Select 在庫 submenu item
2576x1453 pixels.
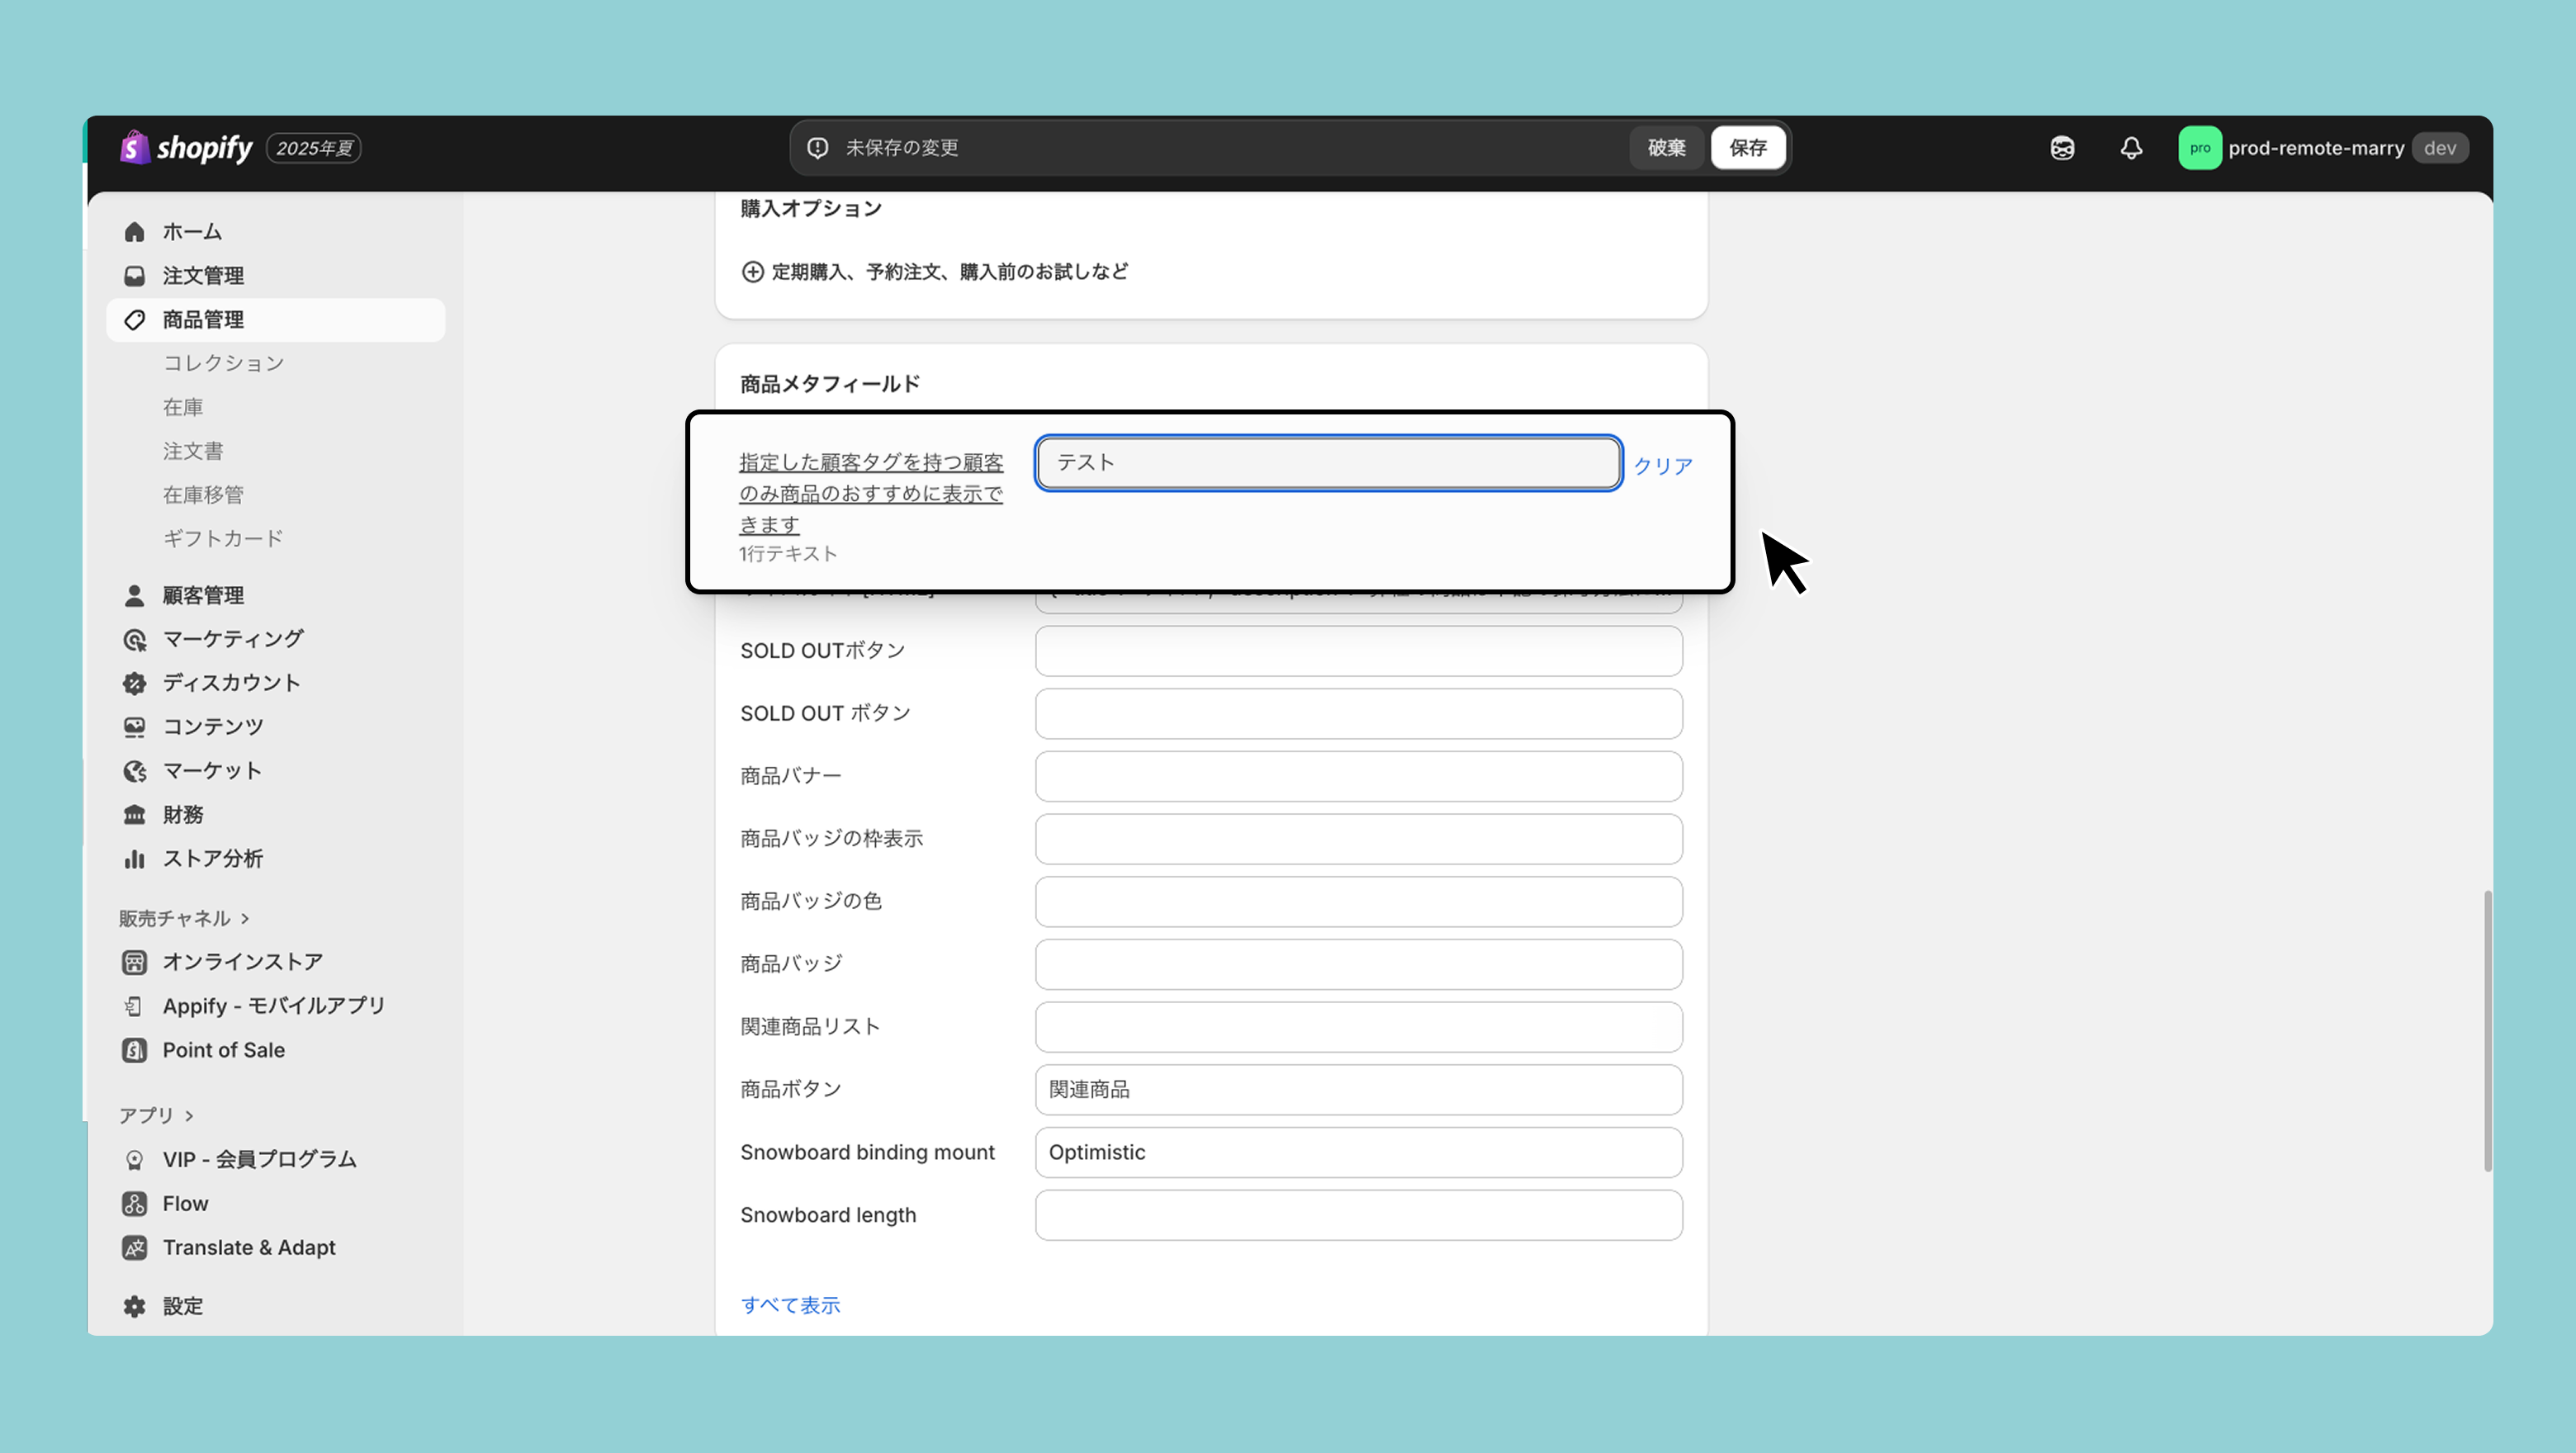click(x=183, y=407)
